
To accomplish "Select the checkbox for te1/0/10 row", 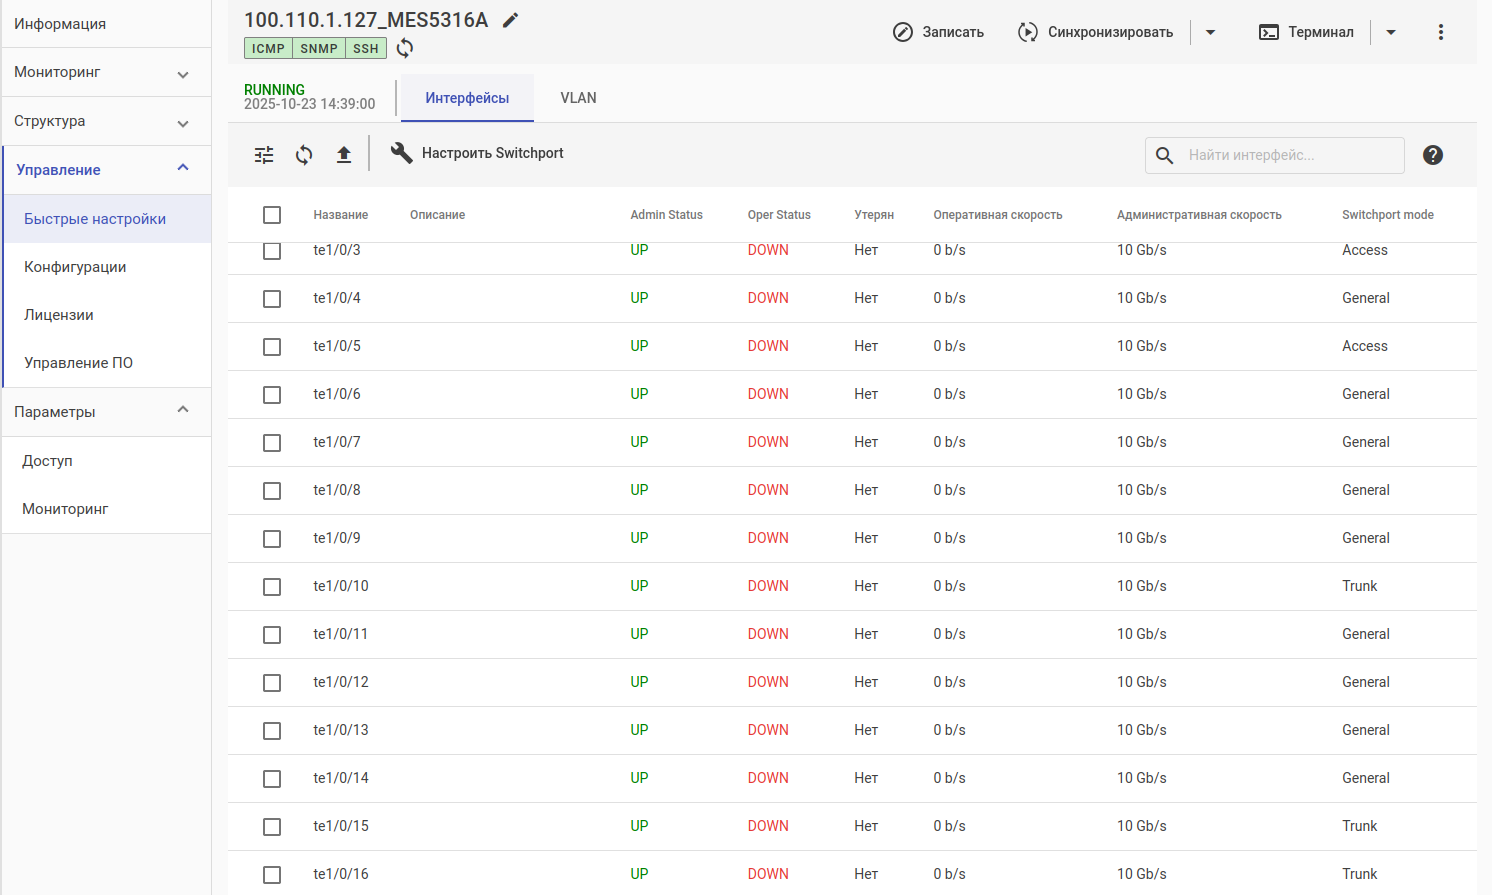I will coord(272,587).
